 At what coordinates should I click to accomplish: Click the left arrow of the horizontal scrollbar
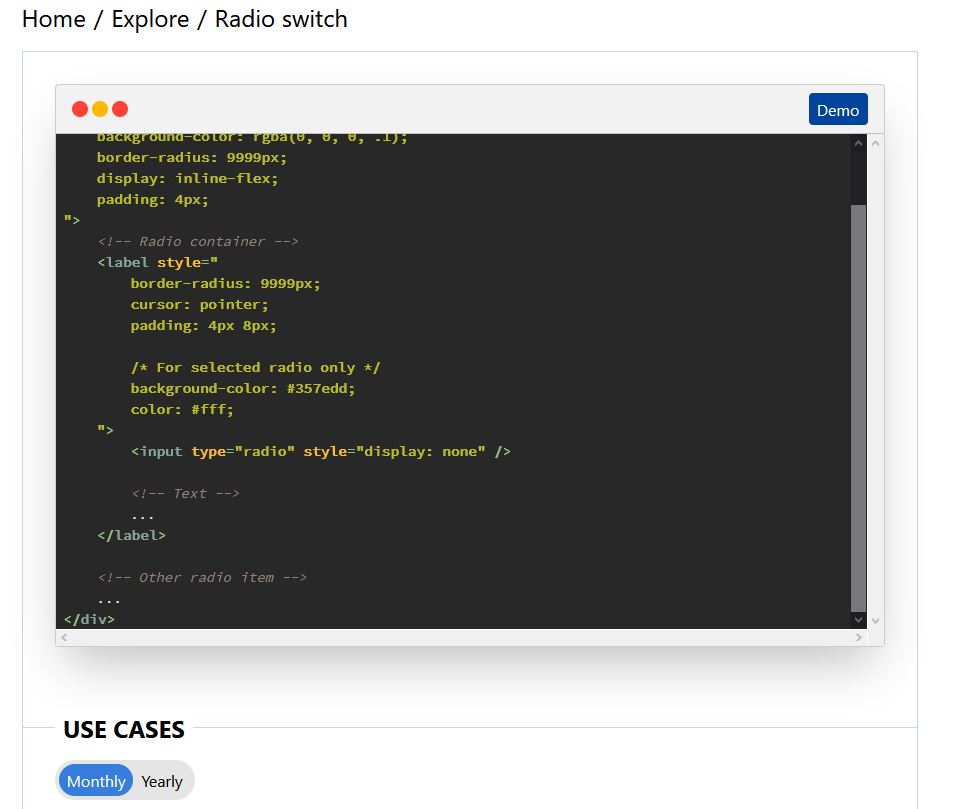tap(64, 637)
